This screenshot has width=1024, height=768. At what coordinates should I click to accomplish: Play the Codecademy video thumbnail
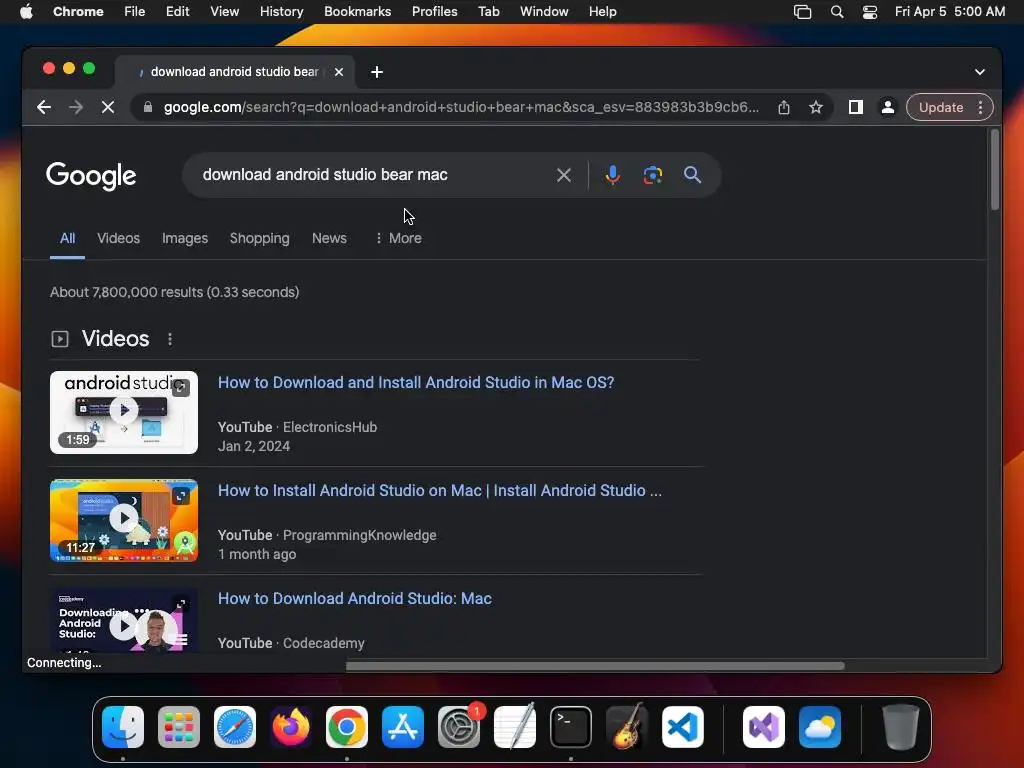(124, 620)
